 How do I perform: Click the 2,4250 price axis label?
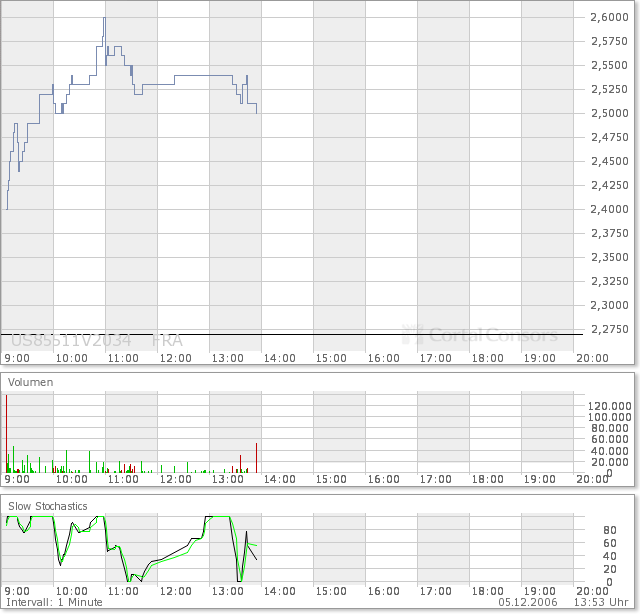tap(609, 185)
